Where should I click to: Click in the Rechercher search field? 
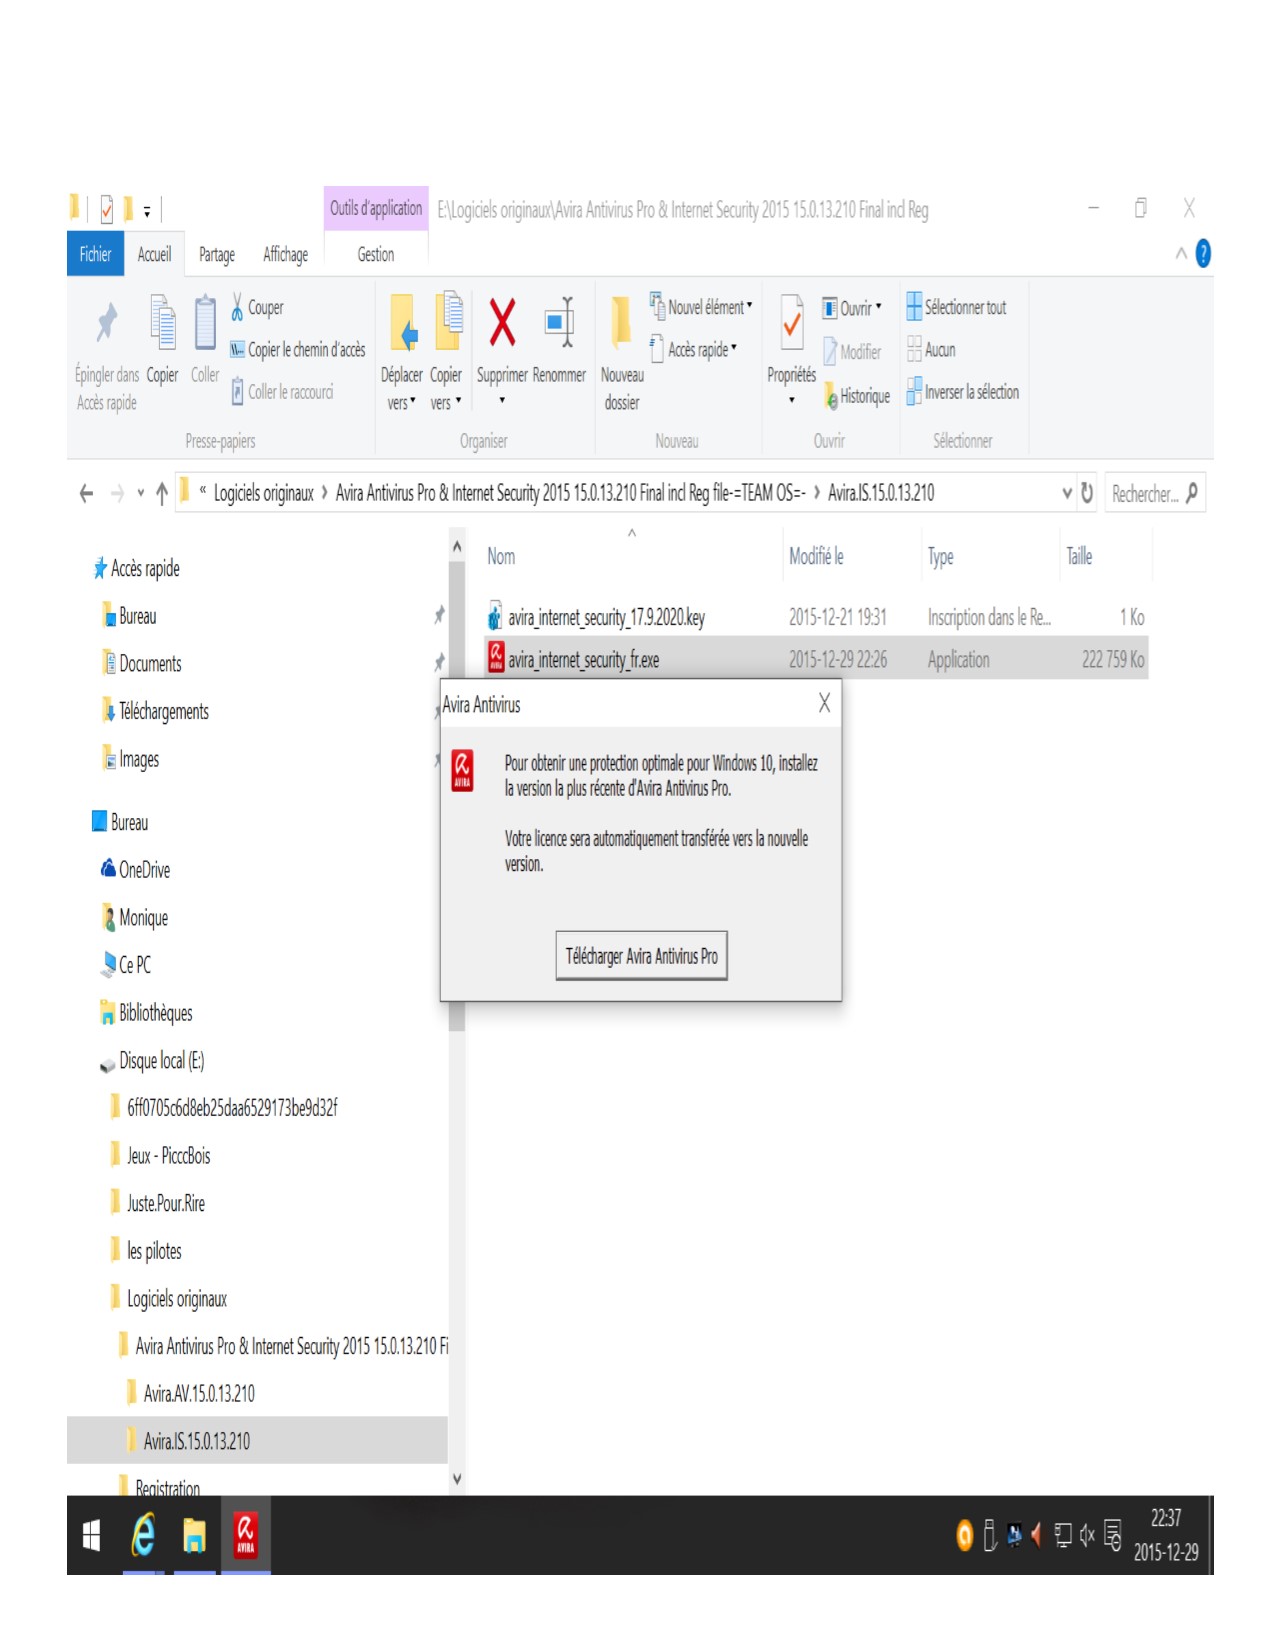1144,494
